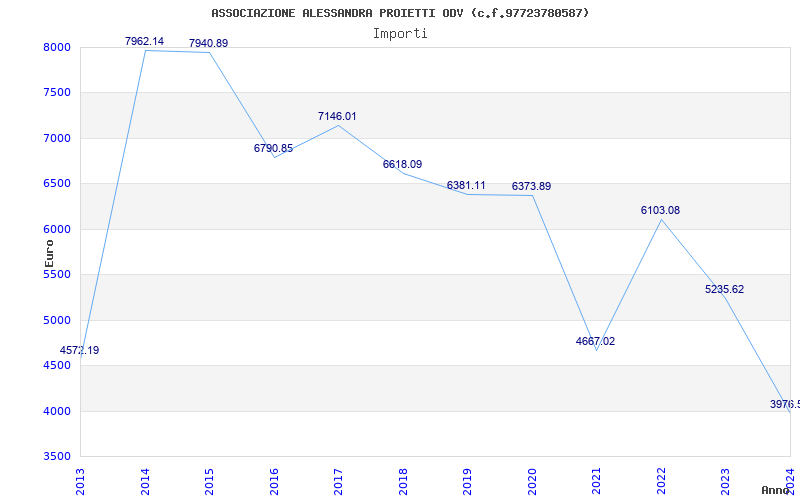Click x-axis year 2018
800x500 pixels.
coord(403,482)
